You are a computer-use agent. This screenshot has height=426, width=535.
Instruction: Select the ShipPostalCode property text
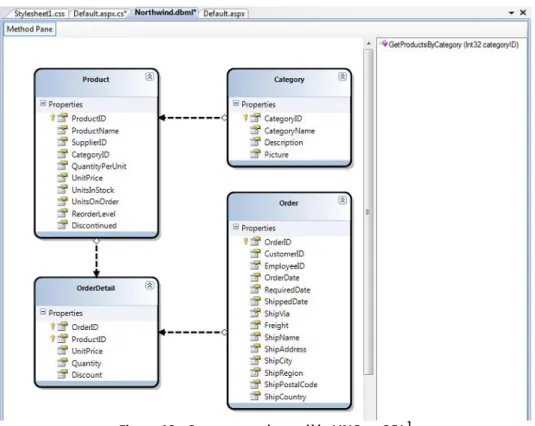(x=291, y=385)
